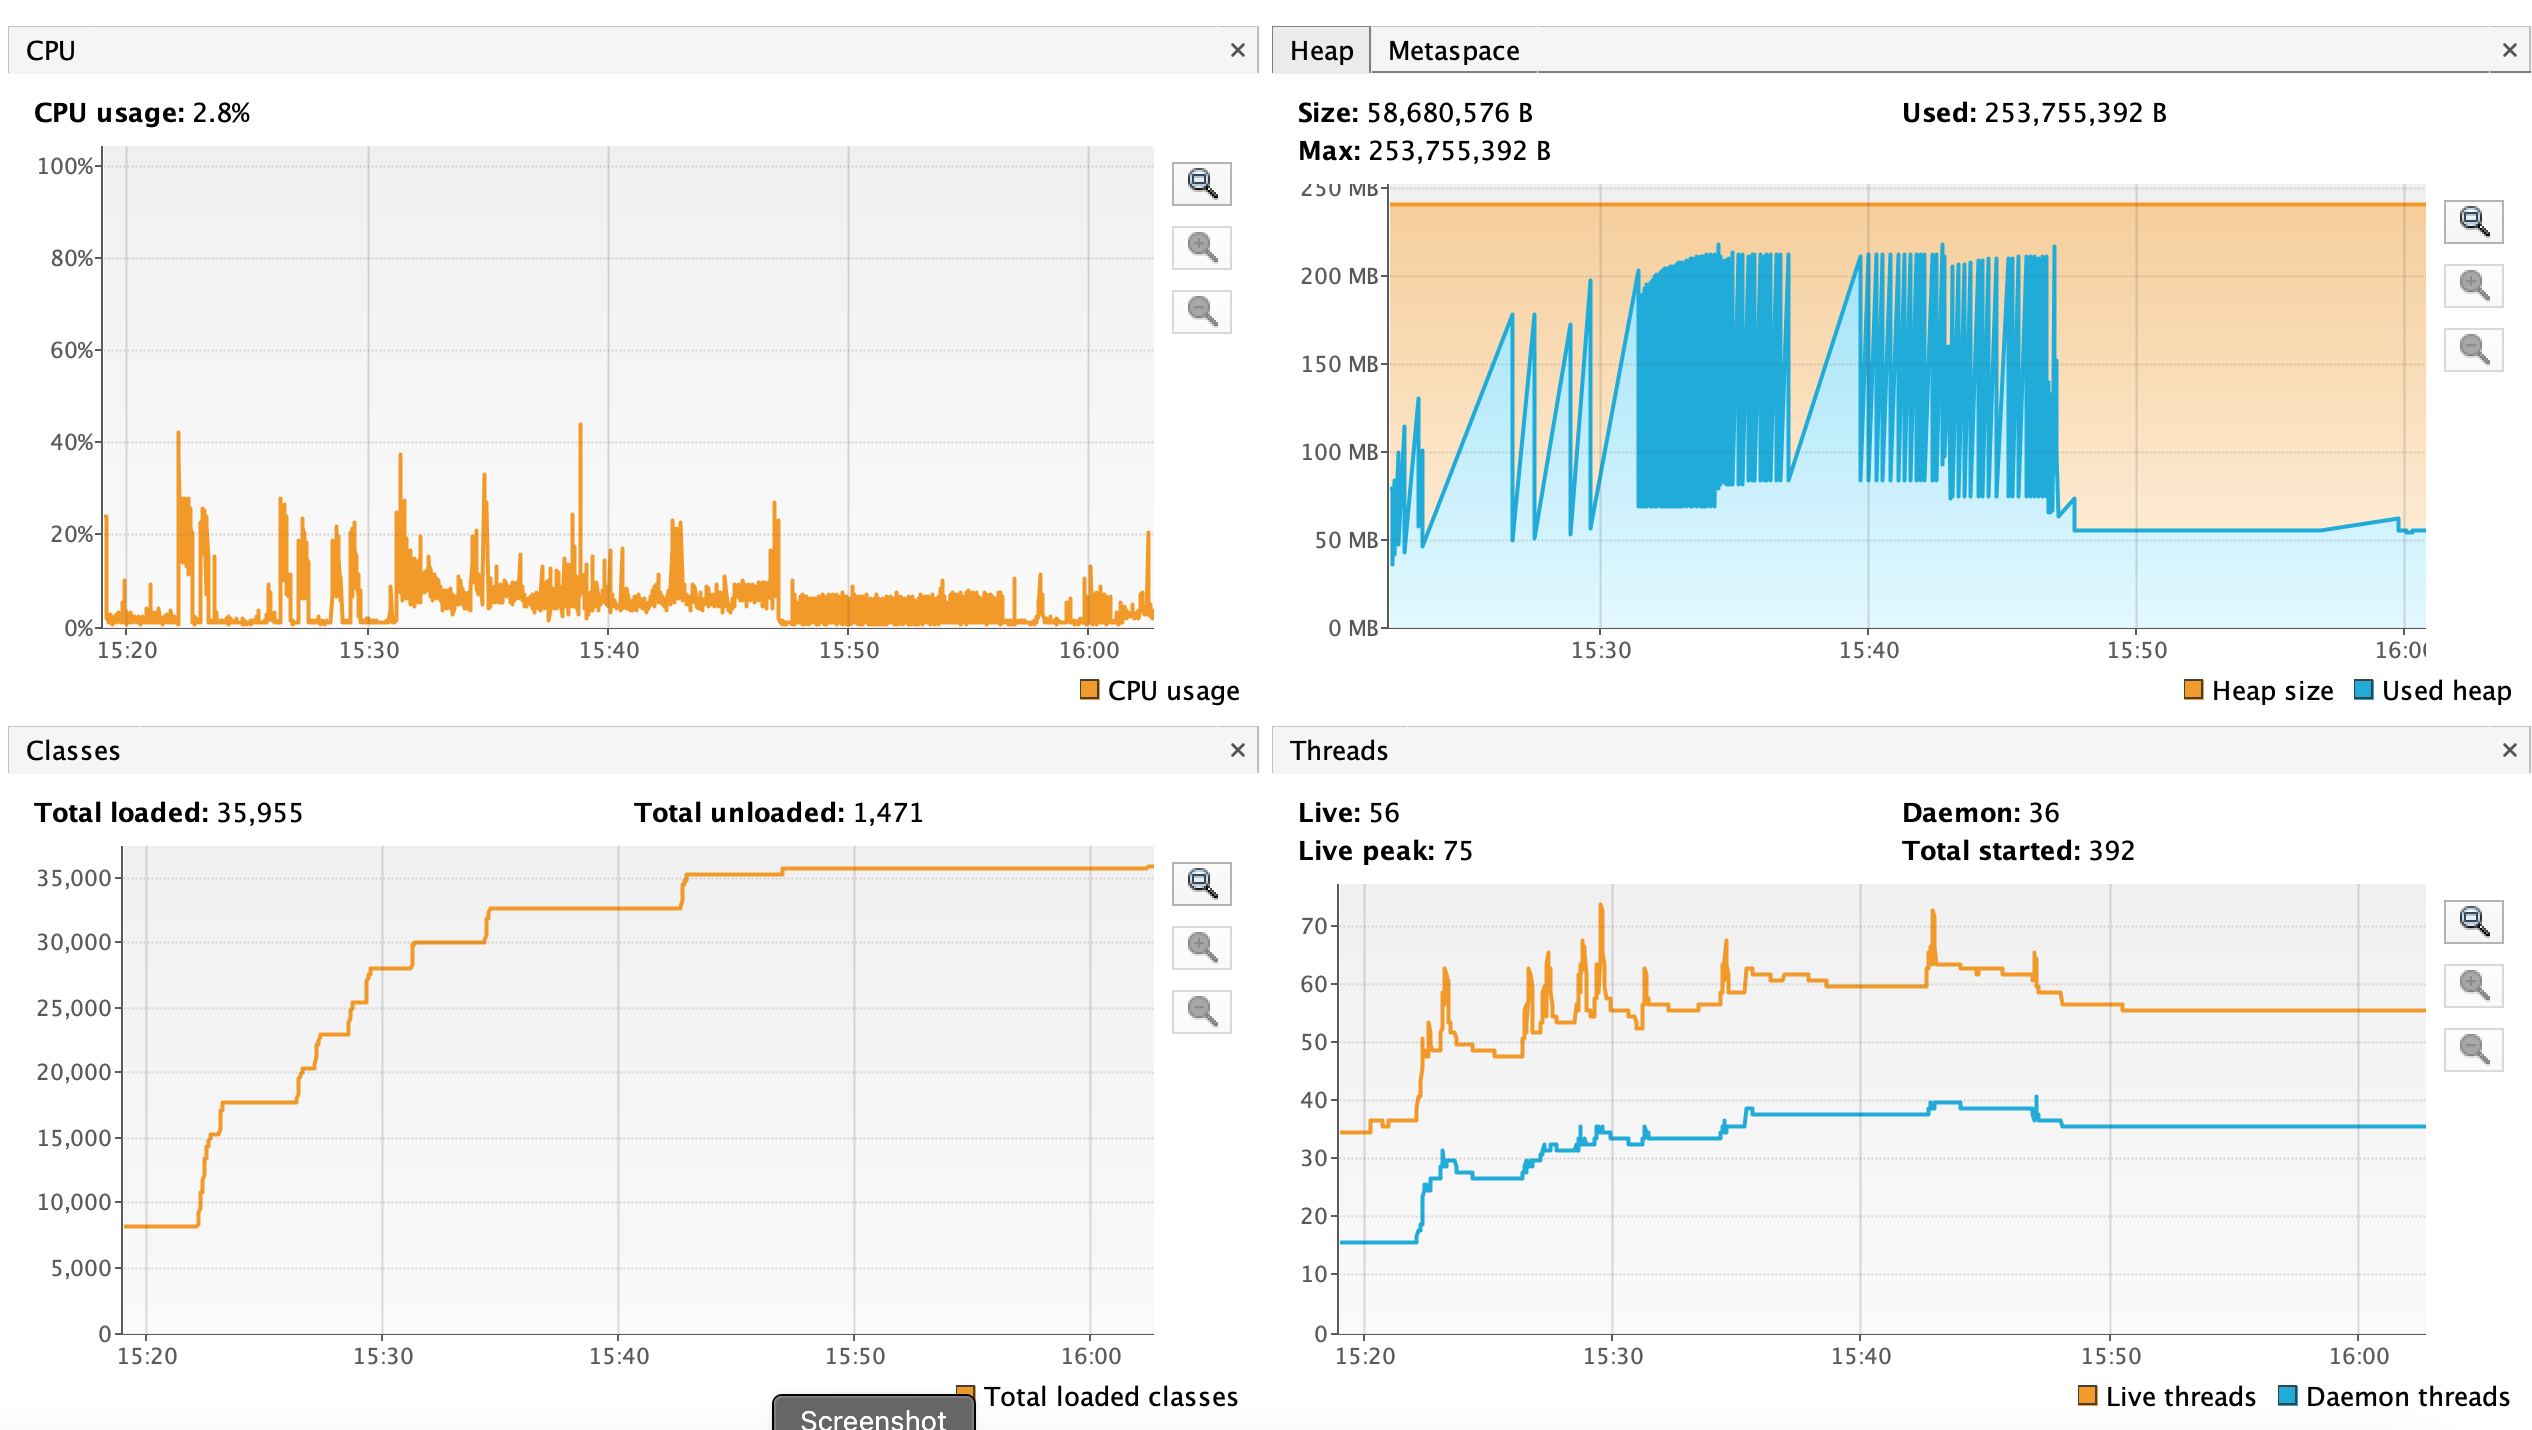Viewport: 2532px width, 1430px height.
Task: Click the 15:40 marker on Heap timeline
Action: point(1868,651)
